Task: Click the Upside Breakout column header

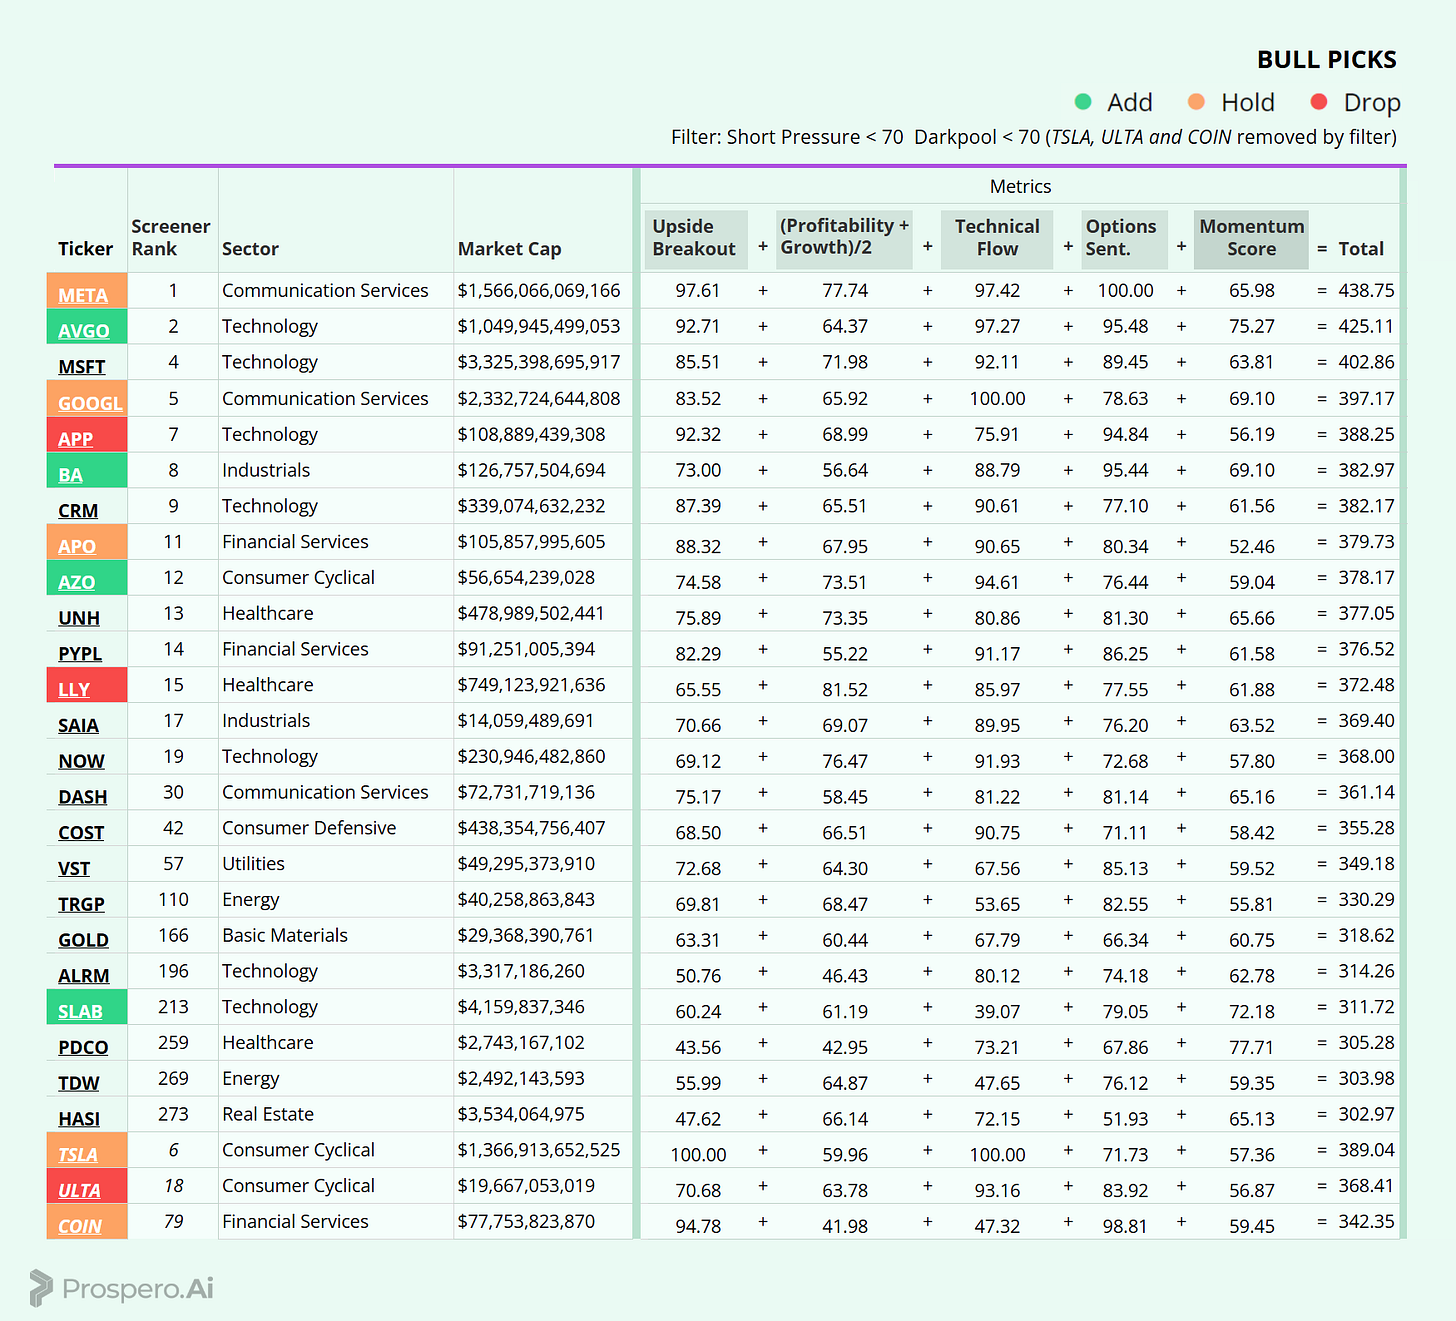Action: pyautogui.click(x=694, y=238)
